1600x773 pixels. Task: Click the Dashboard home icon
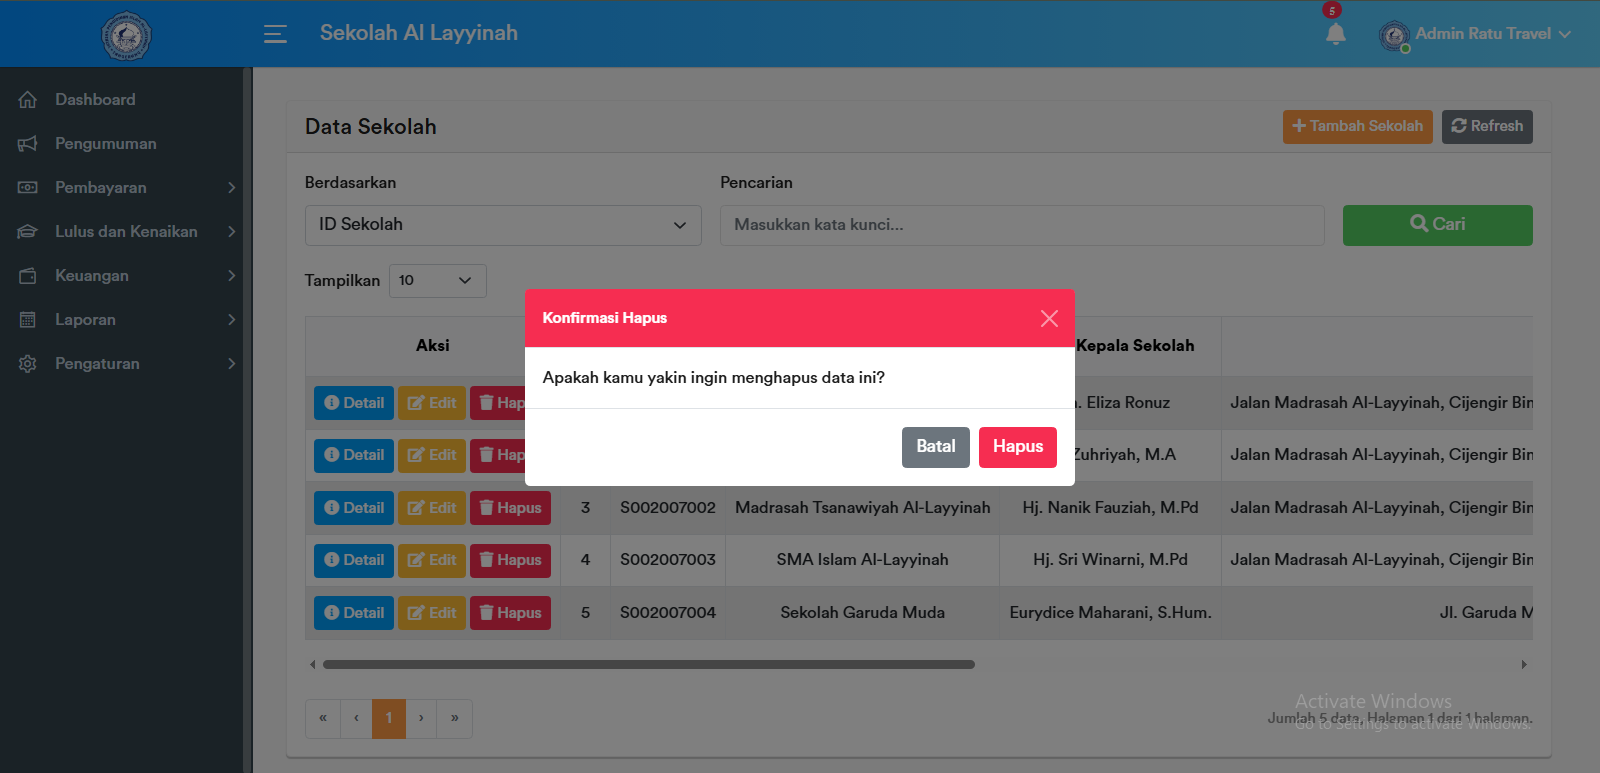pyautogui.click(x=28, y=100)
